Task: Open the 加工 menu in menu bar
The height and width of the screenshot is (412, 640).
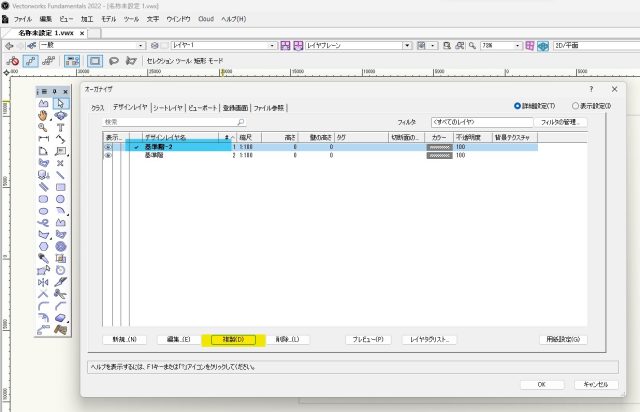Action: click(88, 19)
